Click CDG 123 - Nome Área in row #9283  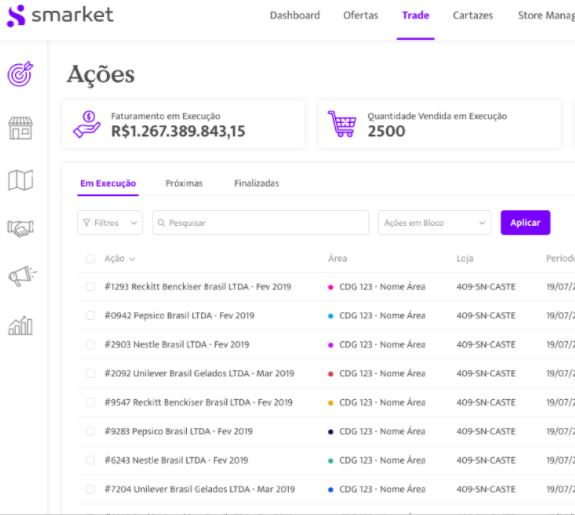point(382,431)
